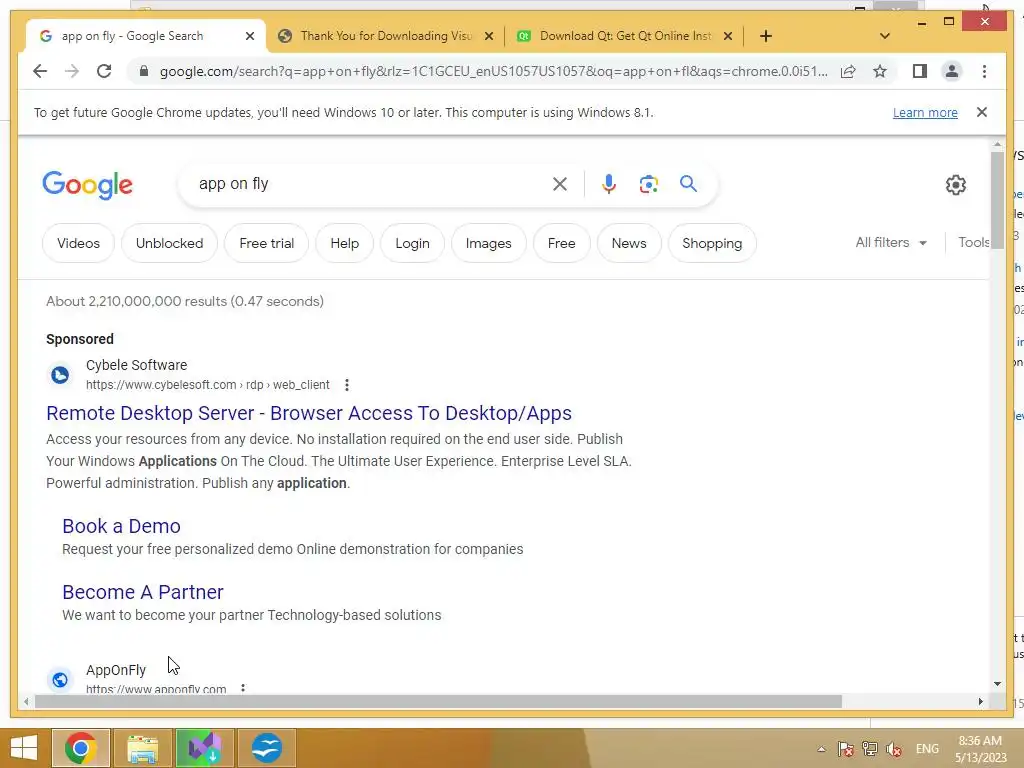The width and height of the screenshot is (1024, 768).
Task: Open the AppOnFly search result
Action: click(x=116, y=670)
